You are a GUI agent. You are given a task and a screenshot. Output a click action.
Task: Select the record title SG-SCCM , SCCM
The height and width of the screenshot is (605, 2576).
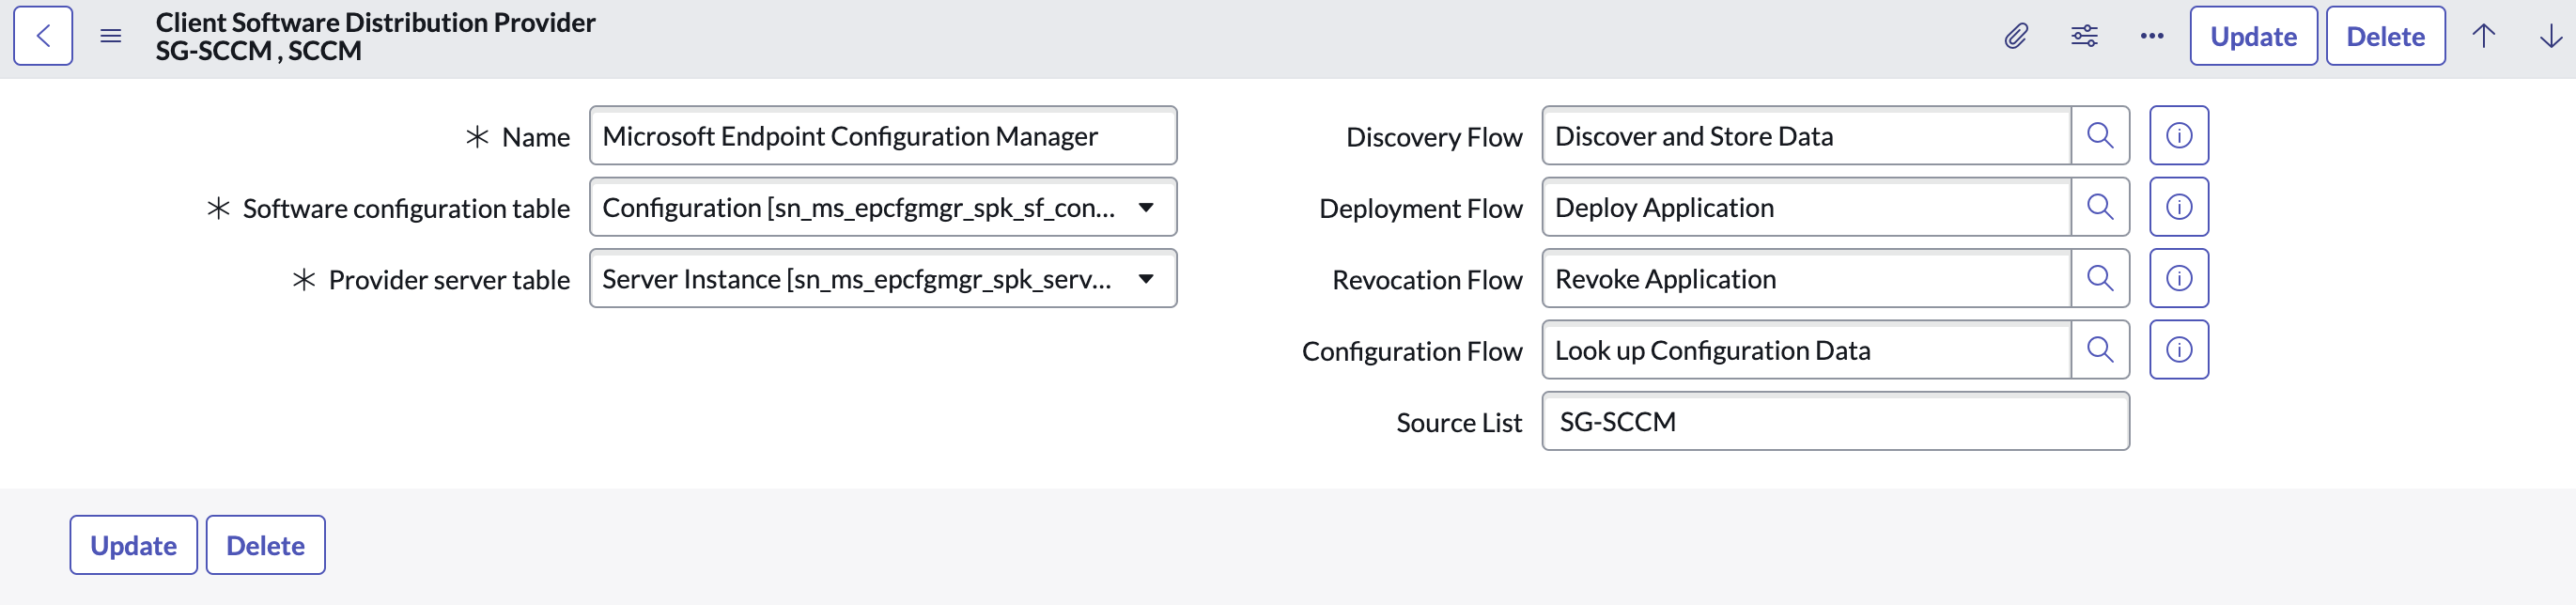pyautogui.click(x=258, y=51)
